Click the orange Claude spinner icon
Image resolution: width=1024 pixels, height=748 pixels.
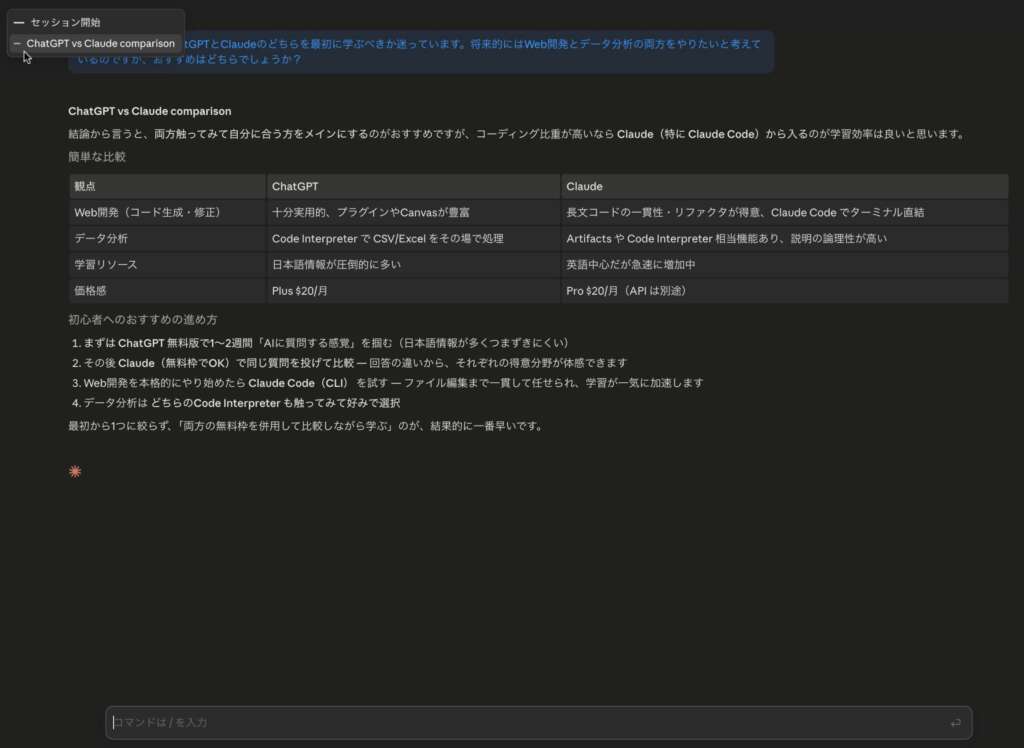[x=75, y=471]
